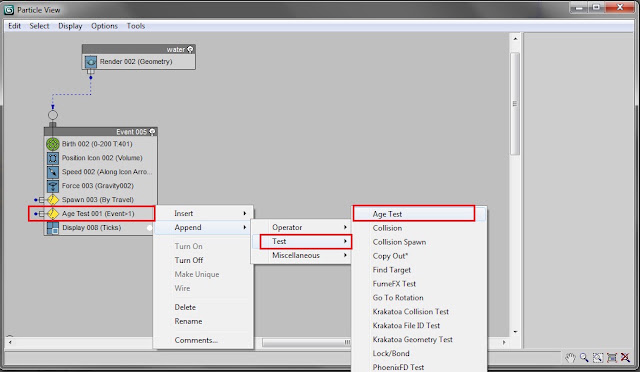Click the Display 008 operator icon
This screenshot has height=372, width=640.
(x=53, y=228)
